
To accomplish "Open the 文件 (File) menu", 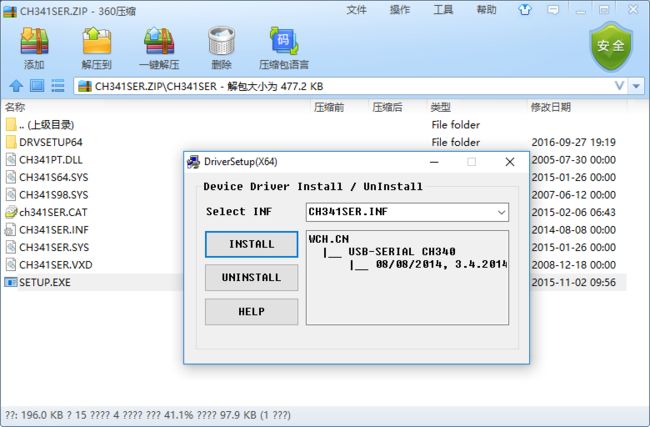I will pos(357,10).
